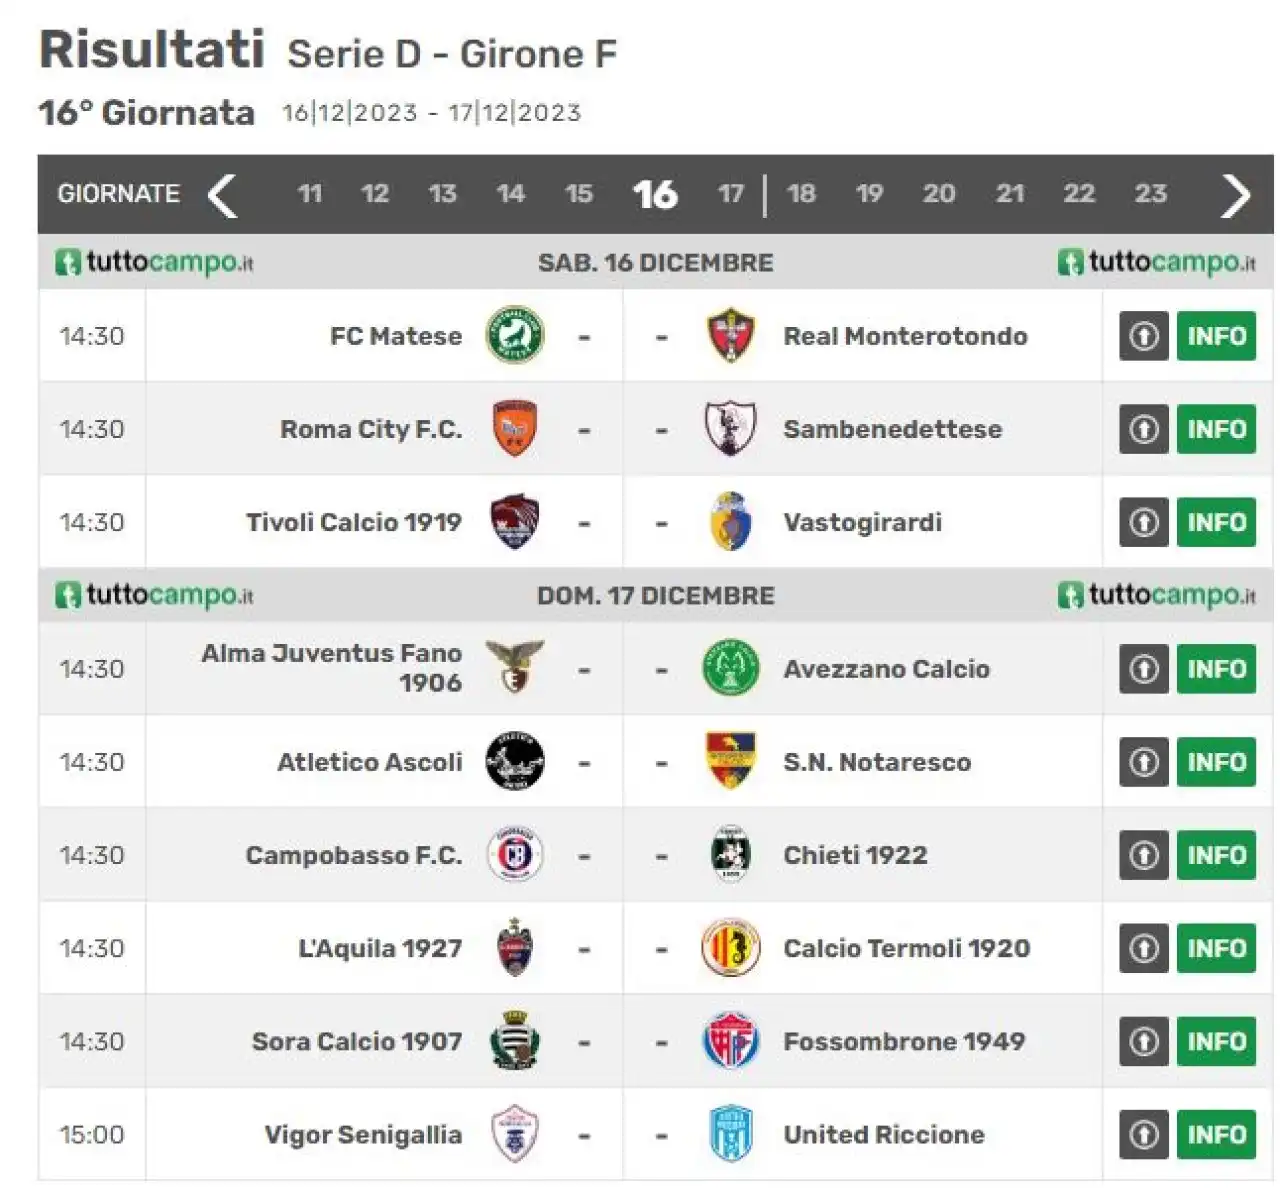The image size is (1280, 1193).
Task: Open the L'Aquila 1927 team link
Action: coord(380,948)
